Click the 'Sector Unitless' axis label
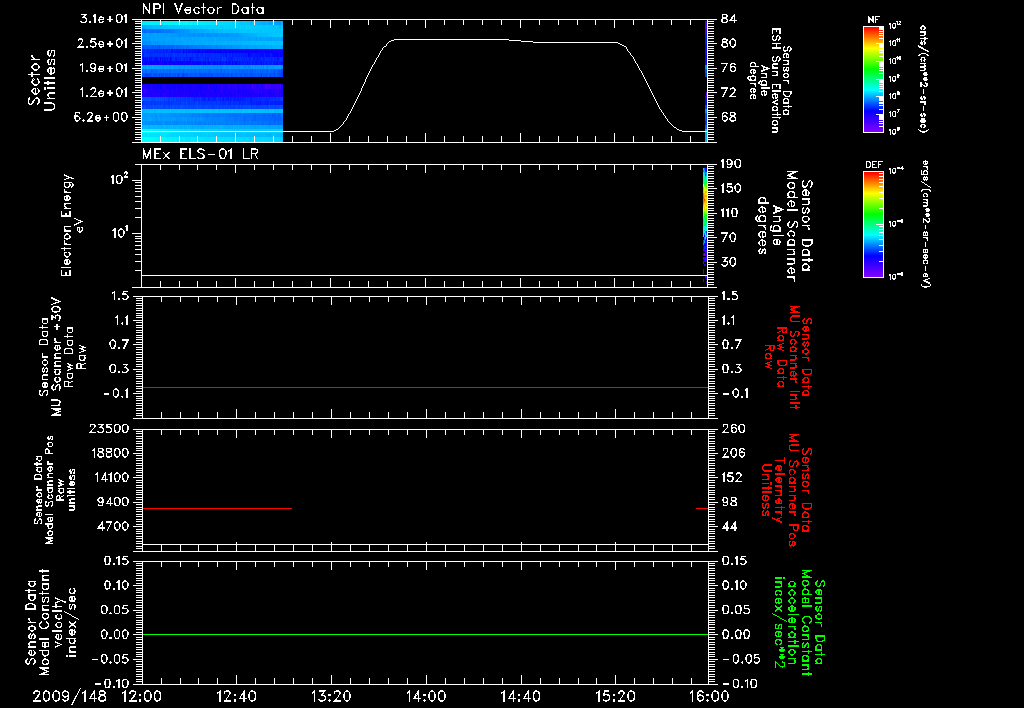The width and height of the screenshot is (1024, 708). [x=42, y=80]
